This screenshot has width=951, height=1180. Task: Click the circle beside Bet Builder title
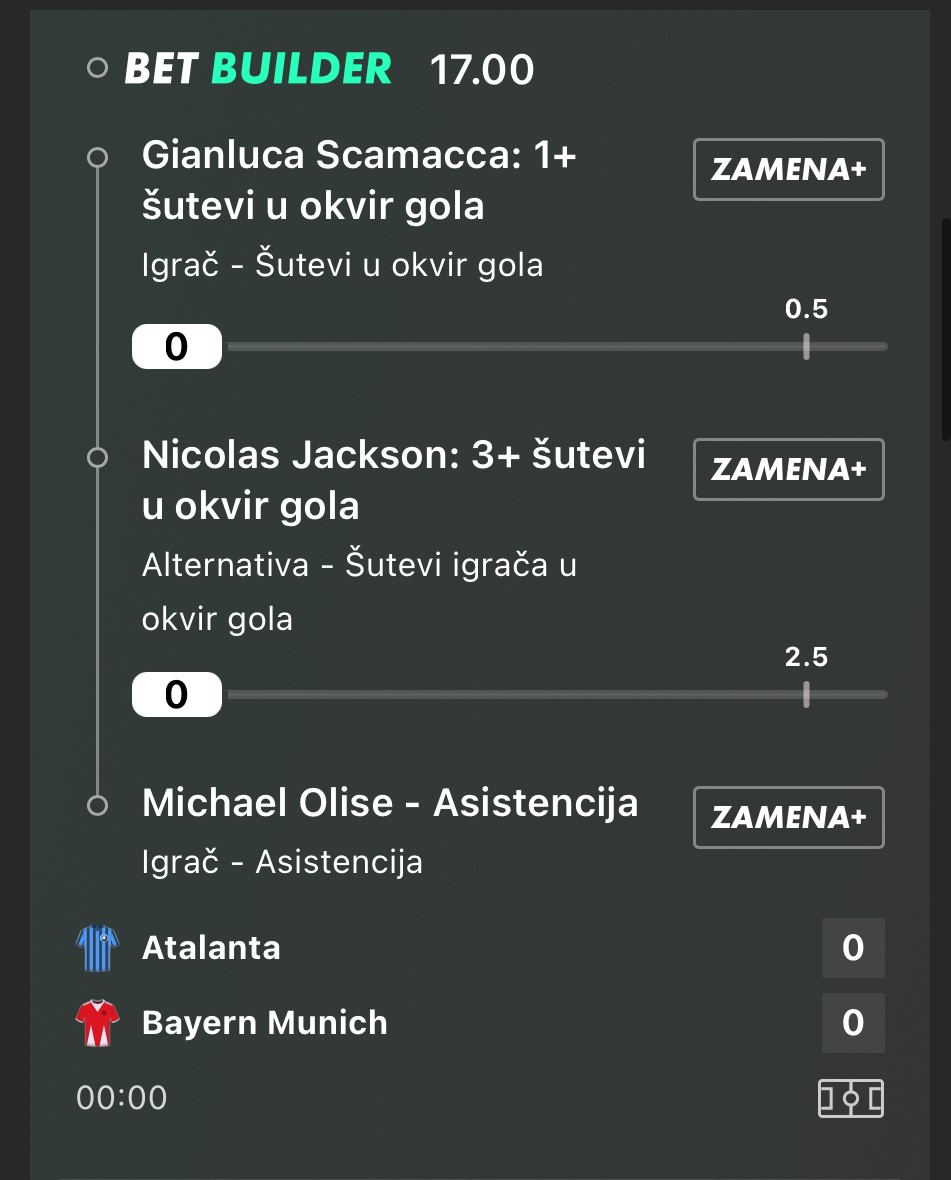click(x=97, y=69)
